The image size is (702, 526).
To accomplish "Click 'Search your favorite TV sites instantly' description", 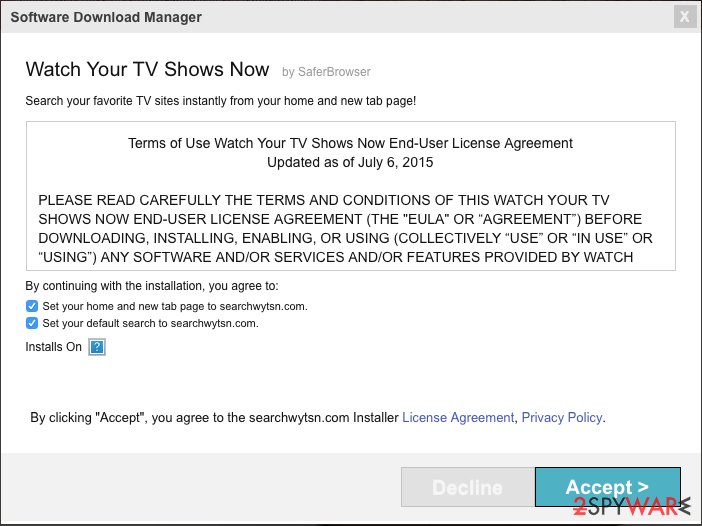I will 221,101.
